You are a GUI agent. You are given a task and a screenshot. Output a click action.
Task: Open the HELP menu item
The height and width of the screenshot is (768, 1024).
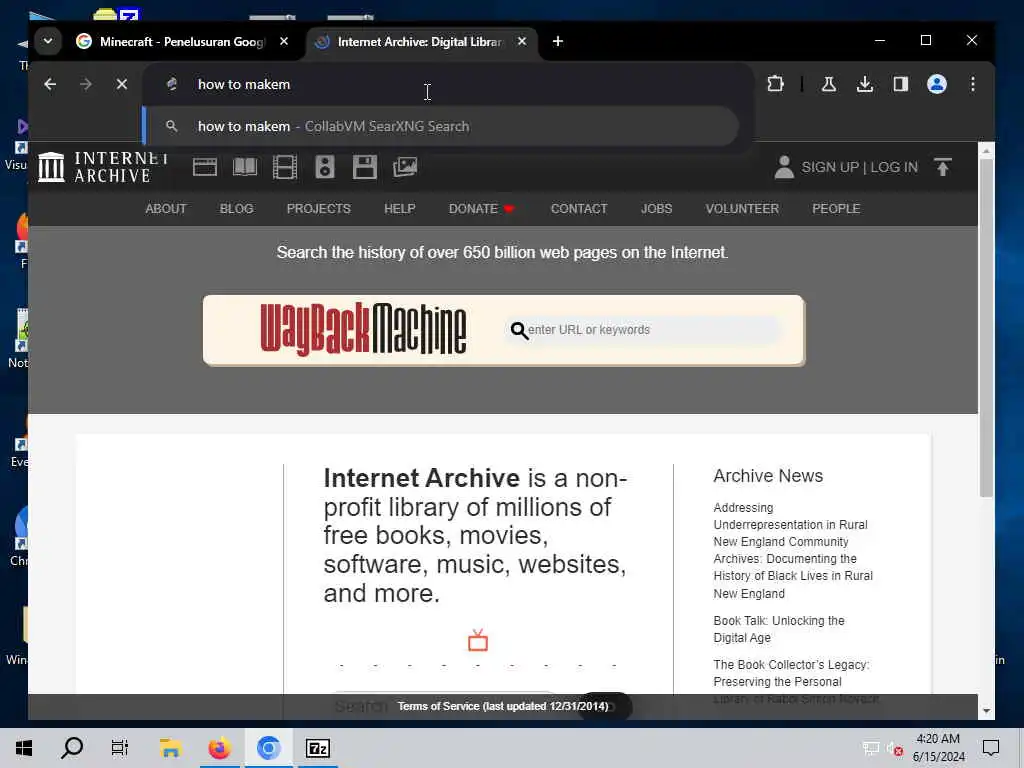pyautogui.click(x=400, y=209)
